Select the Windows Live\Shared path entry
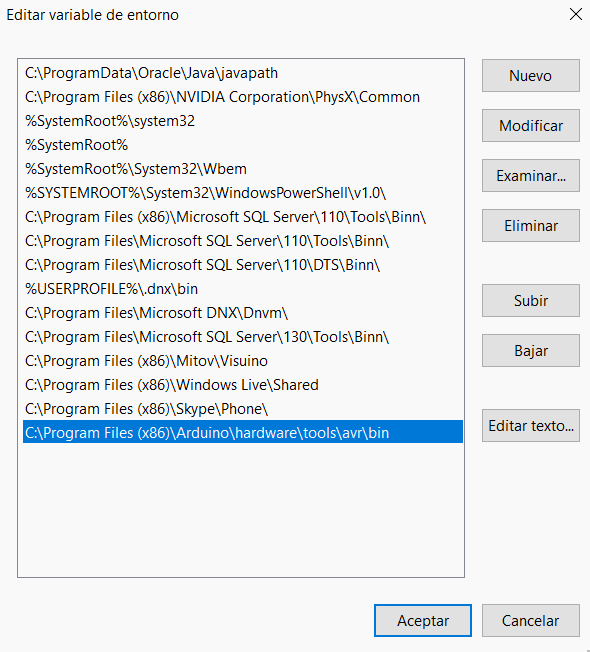This screenshot has width=590, height=652. [243, 385]
